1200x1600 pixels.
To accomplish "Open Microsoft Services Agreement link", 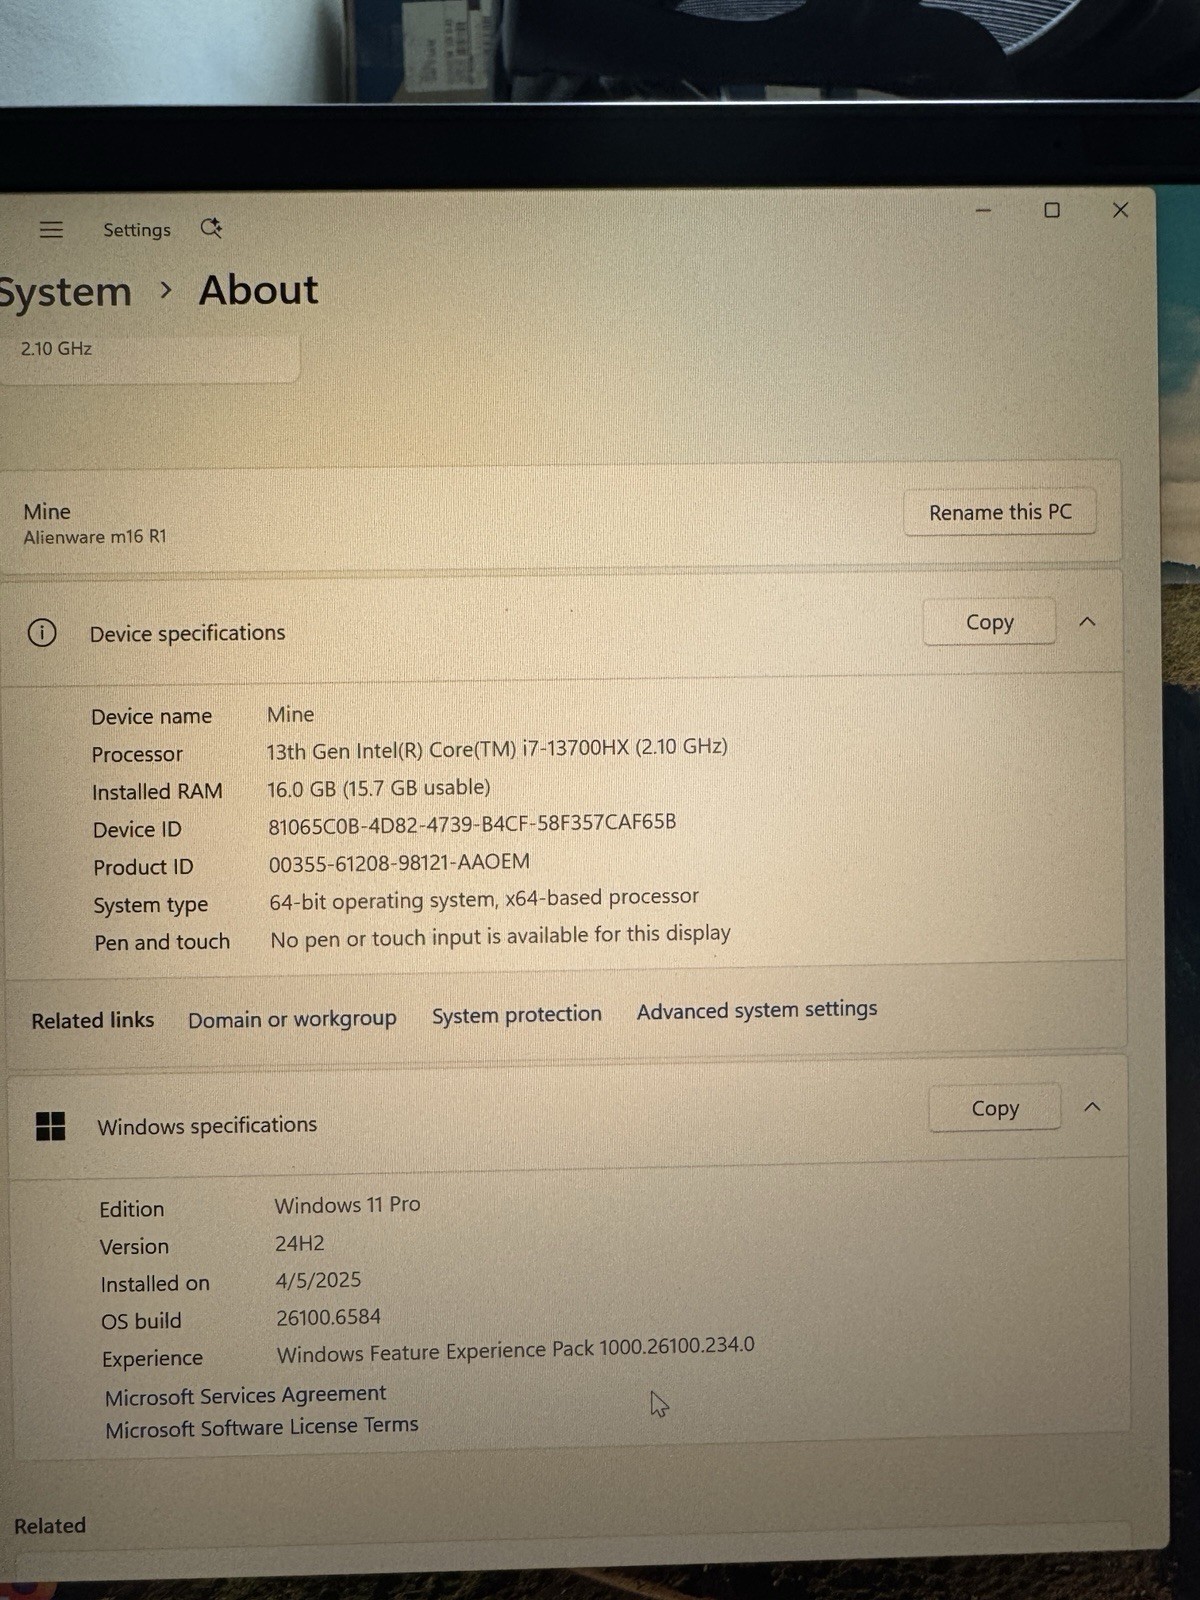I will [x=245, y=1395].
